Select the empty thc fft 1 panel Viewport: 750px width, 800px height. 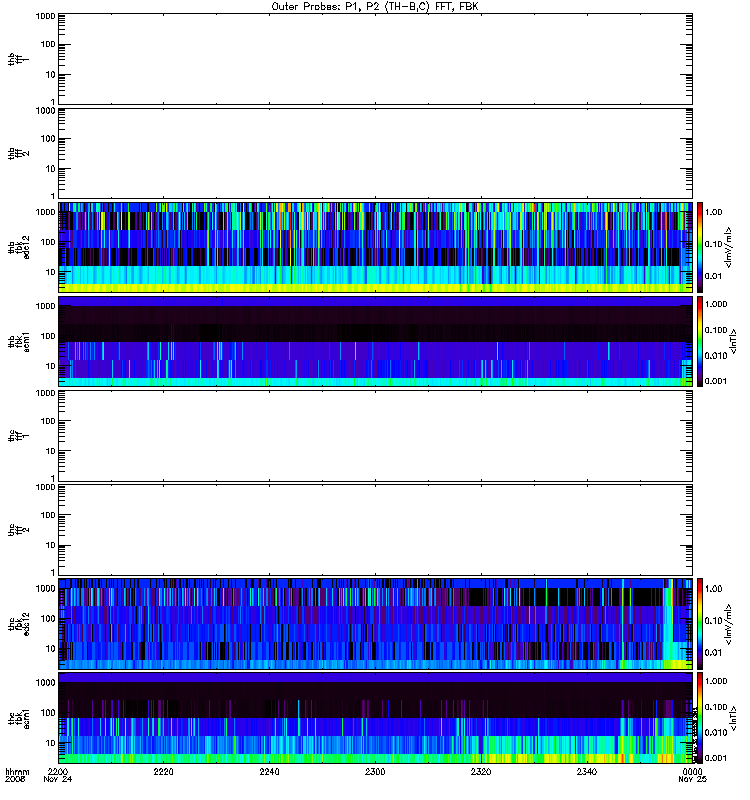coord(376,436)
